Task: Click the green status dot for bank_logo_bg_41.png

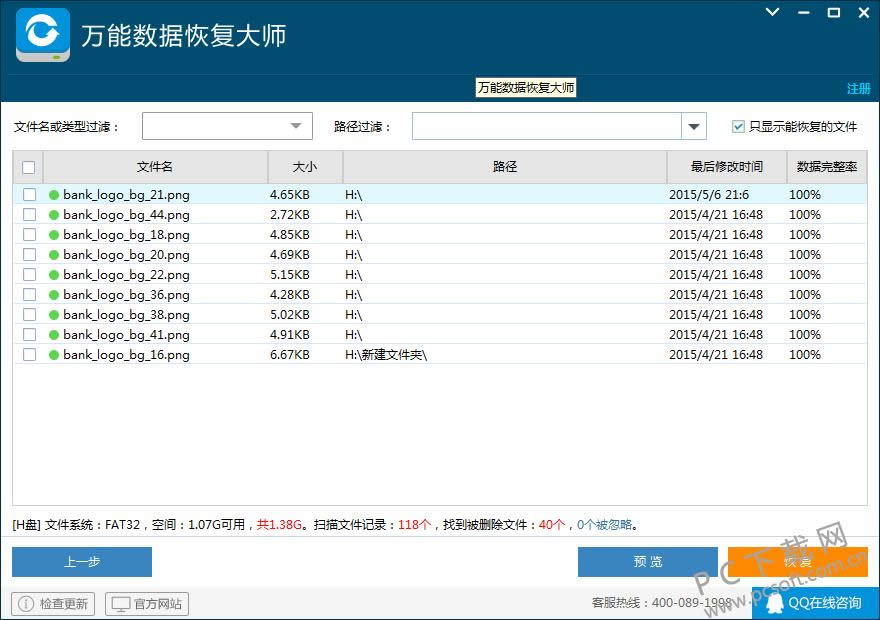Action: click(54, 335)
